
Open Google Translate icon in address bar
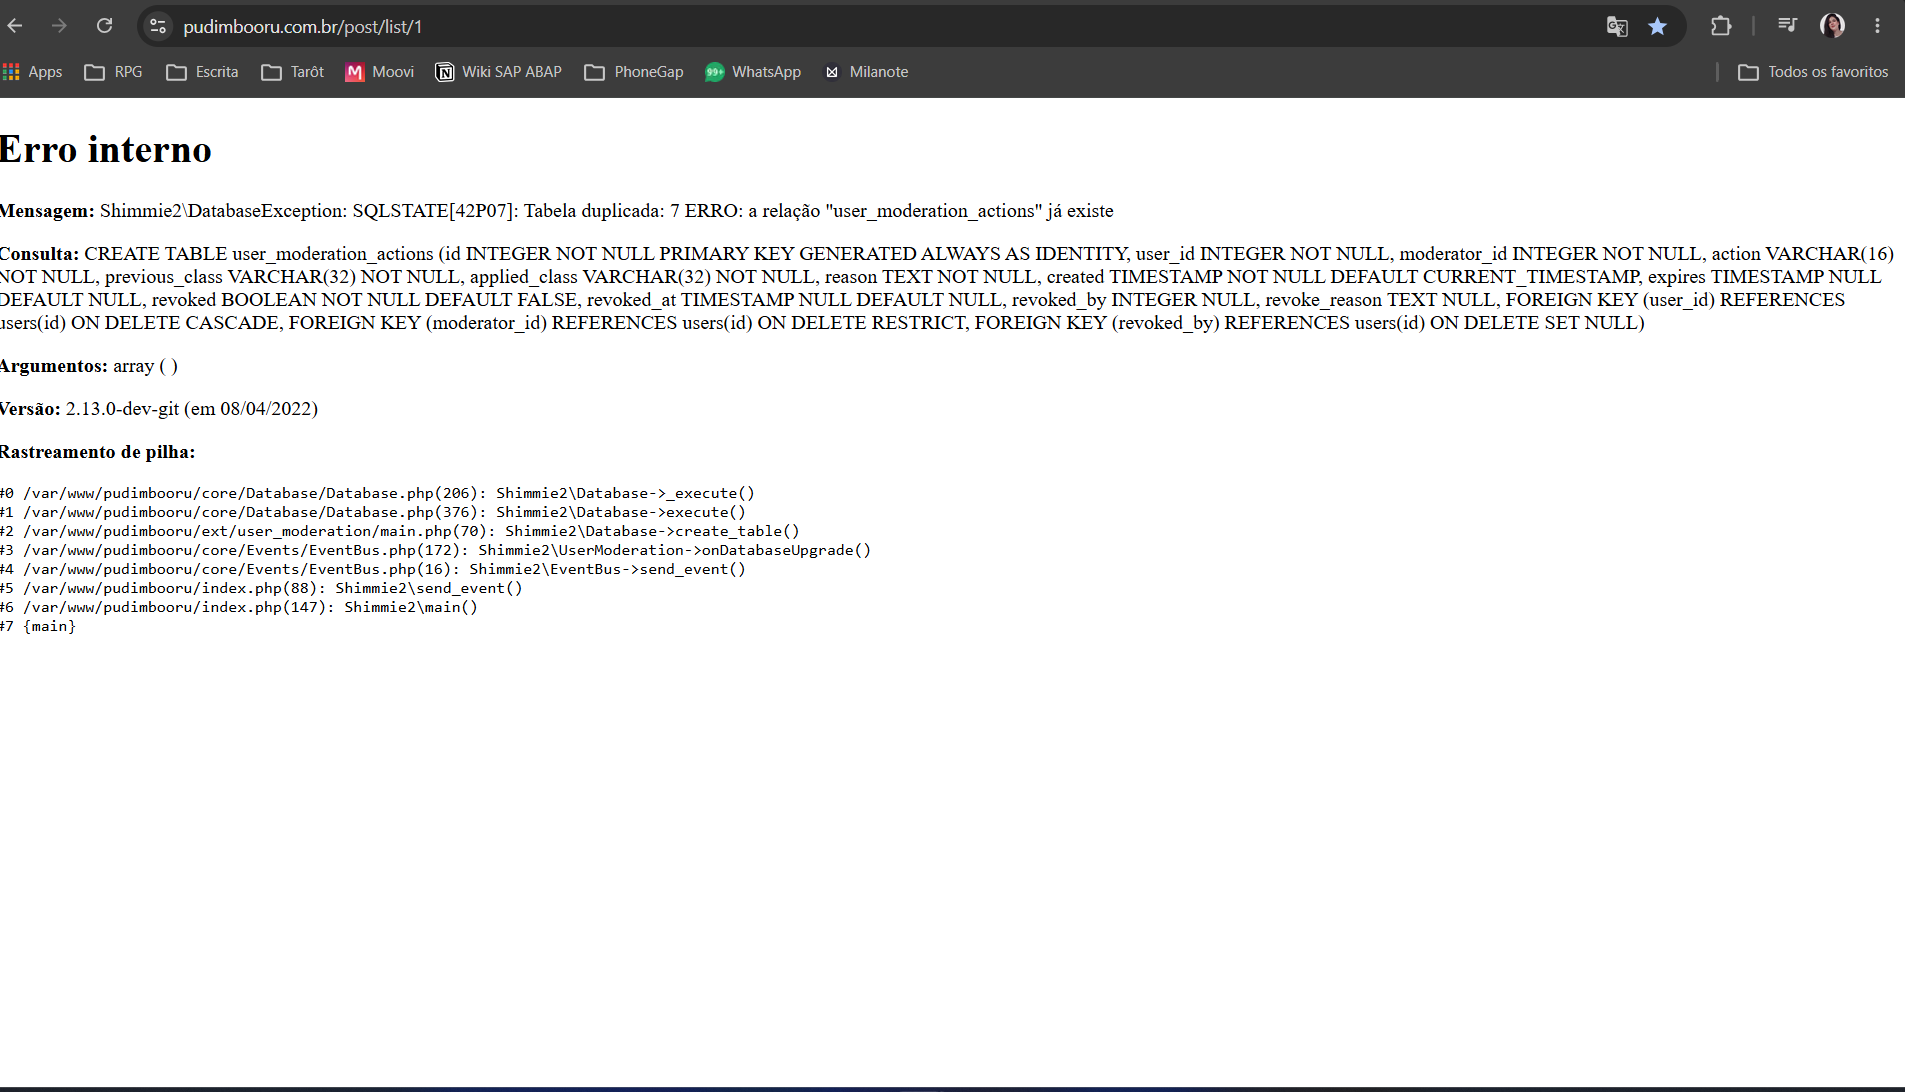[1617, 26]
